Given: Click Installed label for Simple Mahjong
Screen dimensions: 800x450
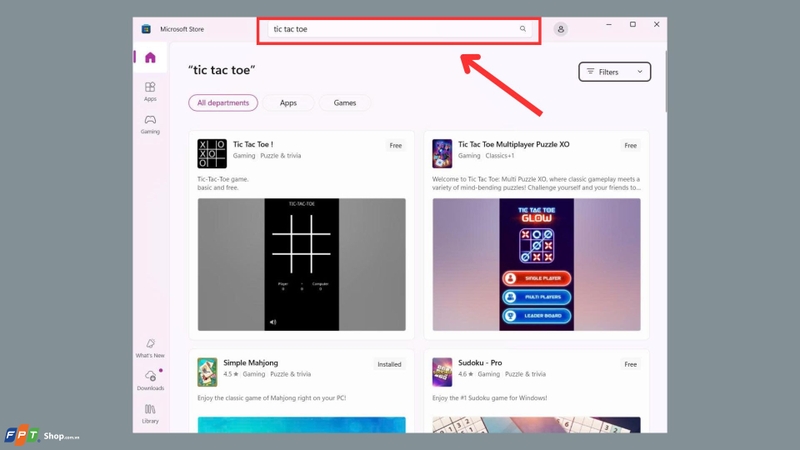Looking at the screenshot, I should (x=389, y=364).
